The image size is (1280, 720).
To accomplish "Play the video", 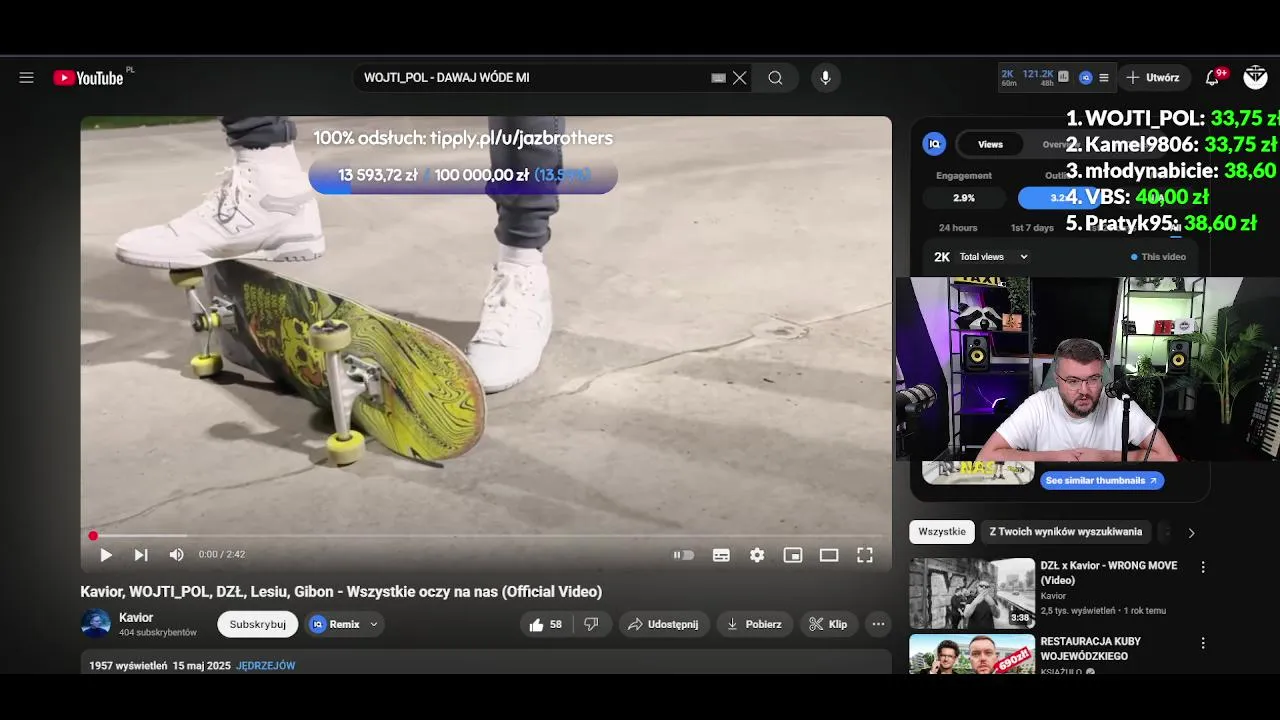I will pos(106,555).
